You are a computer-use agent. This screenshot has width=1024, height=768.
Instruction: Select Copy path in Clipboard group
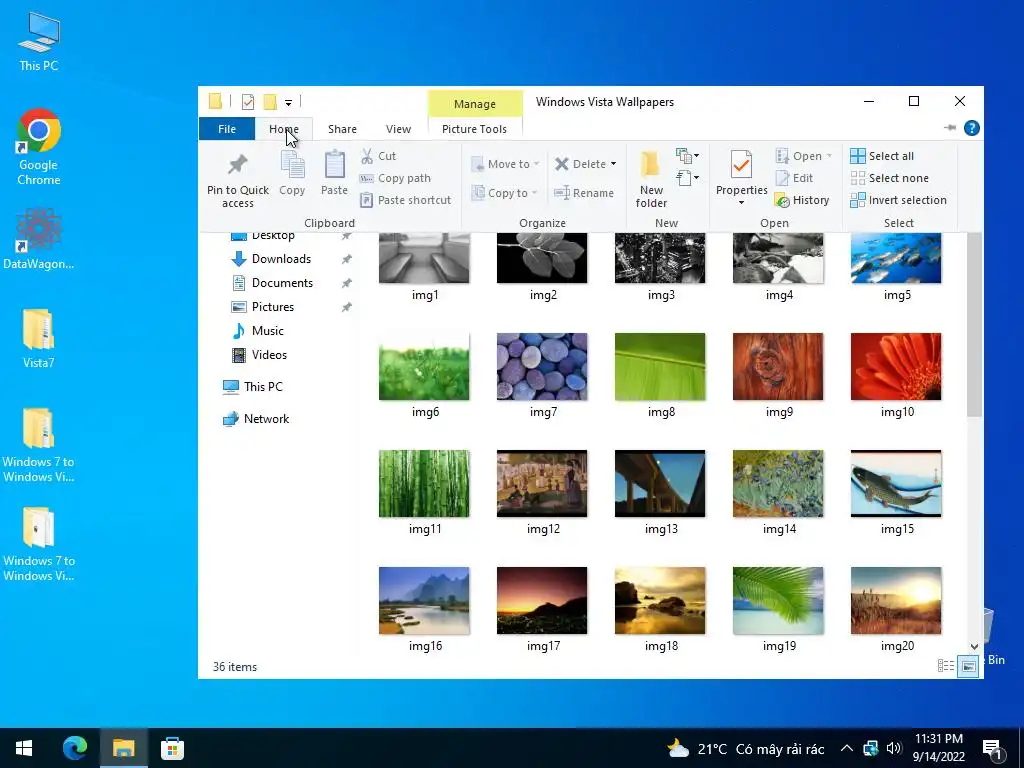tap(395, 178)
